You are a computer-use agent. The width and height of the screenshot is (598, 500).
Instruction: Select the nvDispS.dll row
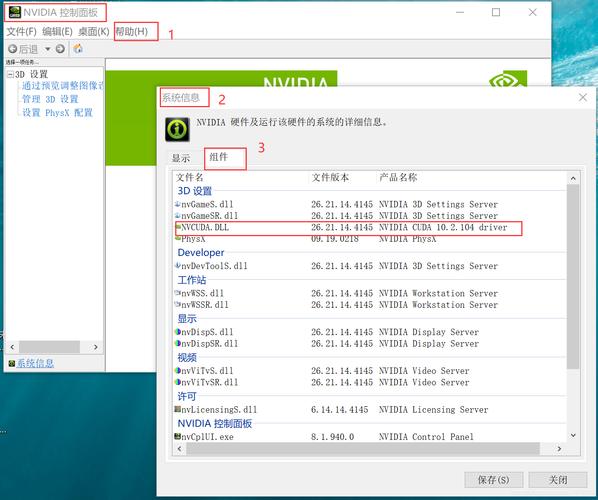point(370,332)
